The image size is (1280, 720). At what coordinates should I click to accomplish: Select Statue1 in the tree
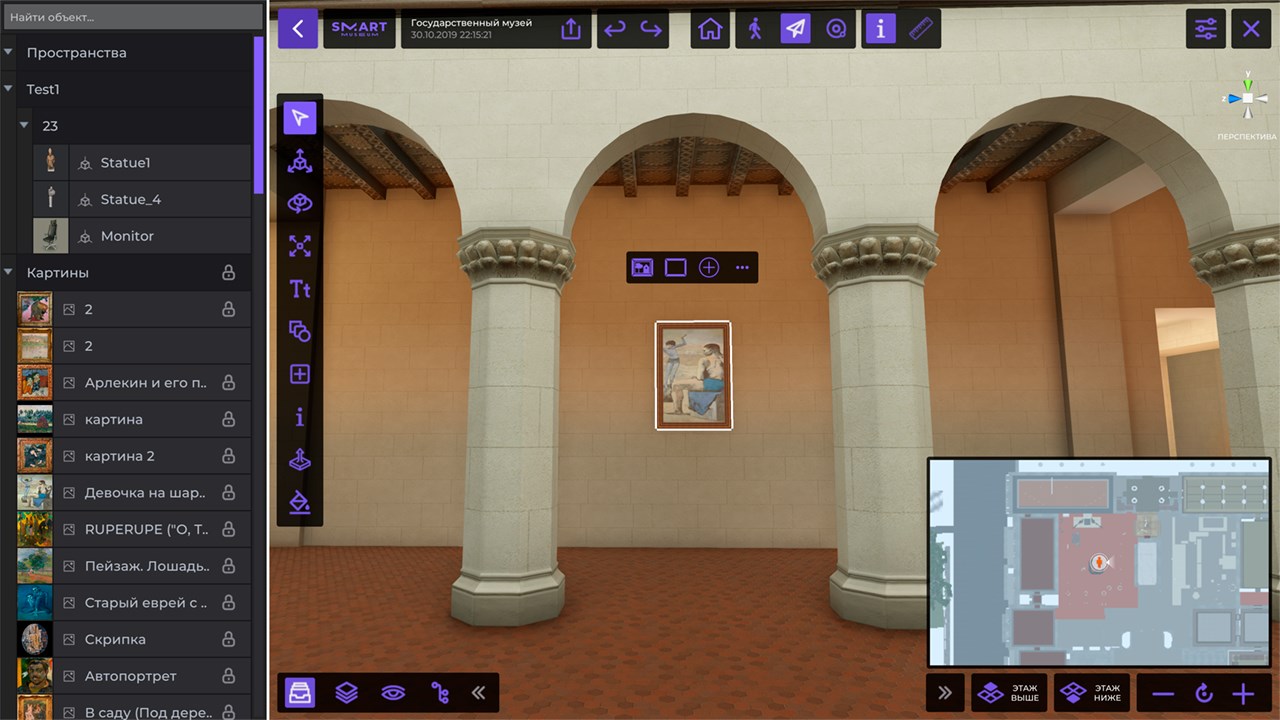click(x=142, y=162)
